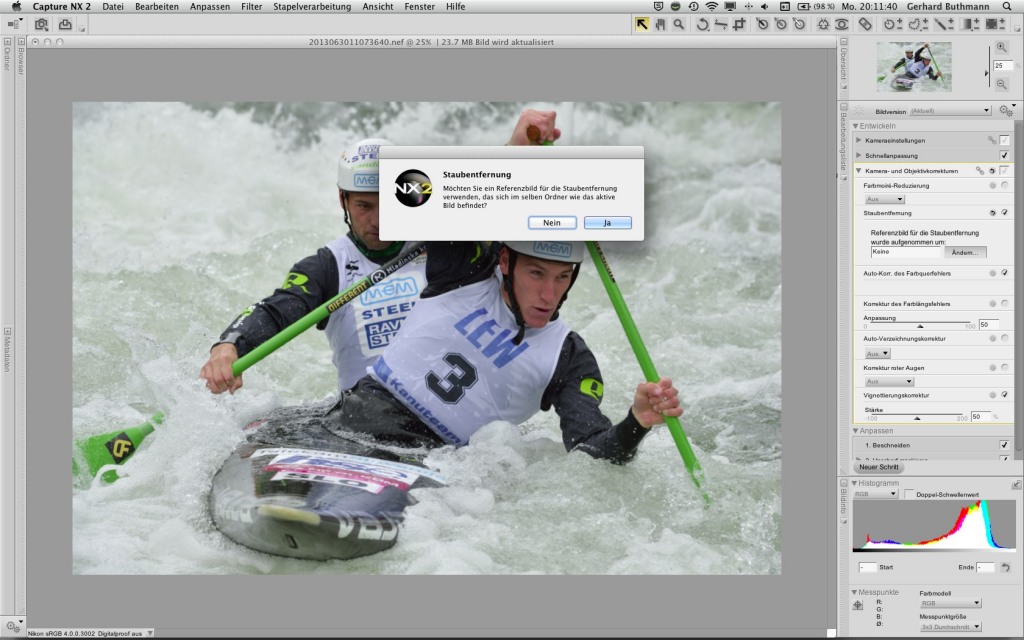Enable the Farbmoiré-Reduzierung checkbox
Screen dimensions: 1024x640
coord(1004,185)
